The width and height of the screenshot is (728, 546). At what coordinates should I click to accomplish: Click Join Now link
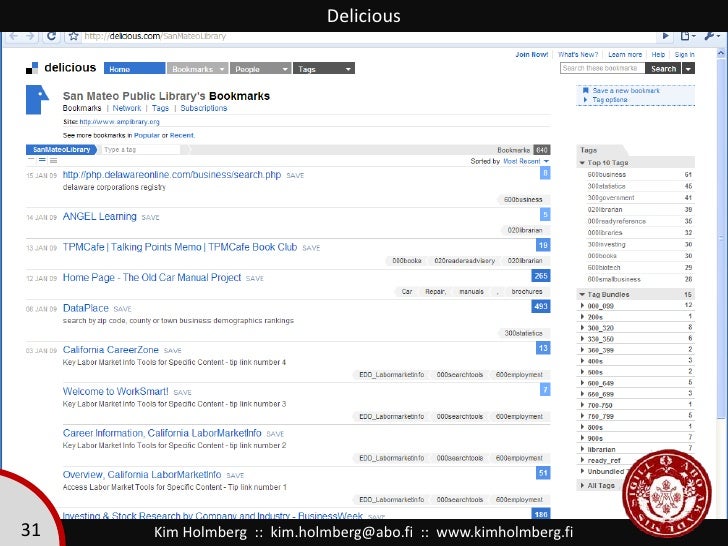pos(532,55)
